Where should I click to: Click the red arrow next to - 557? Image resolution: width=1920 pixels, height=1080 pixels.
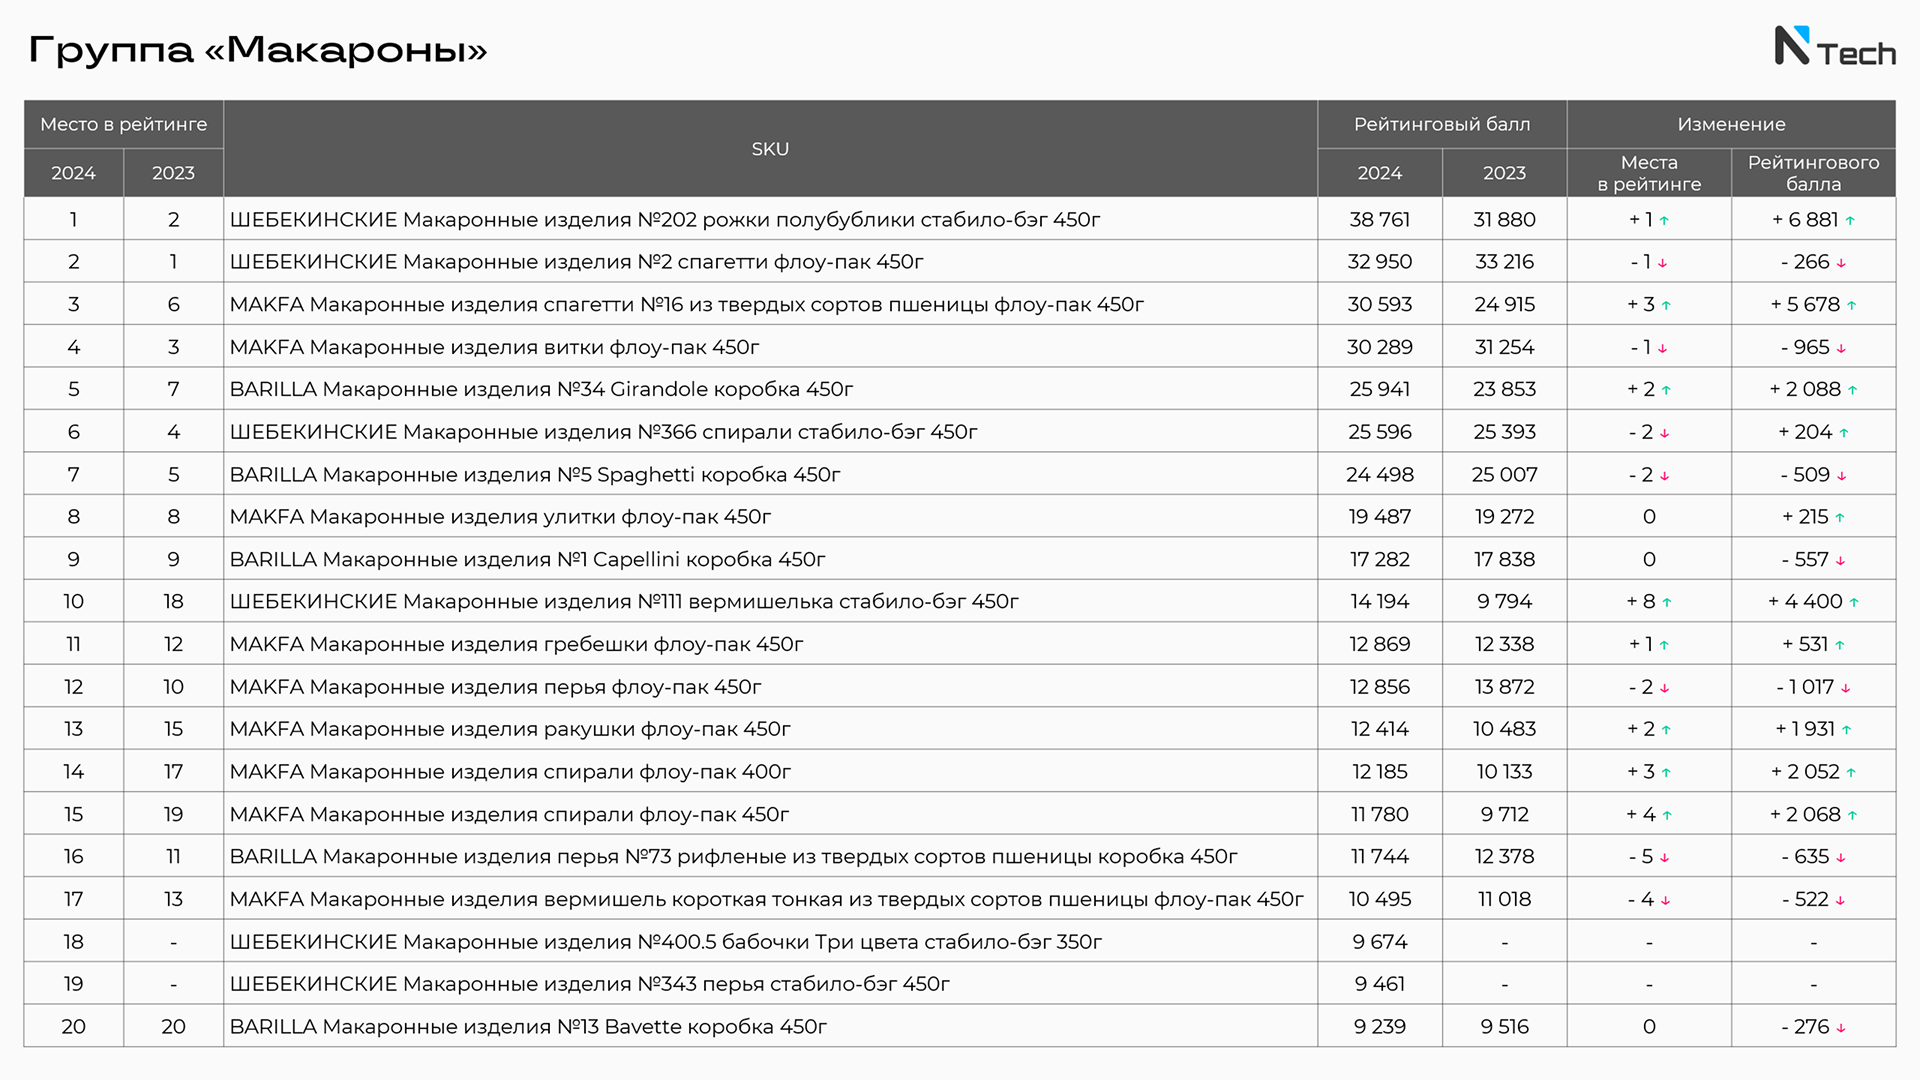(x=1840, y=561)
